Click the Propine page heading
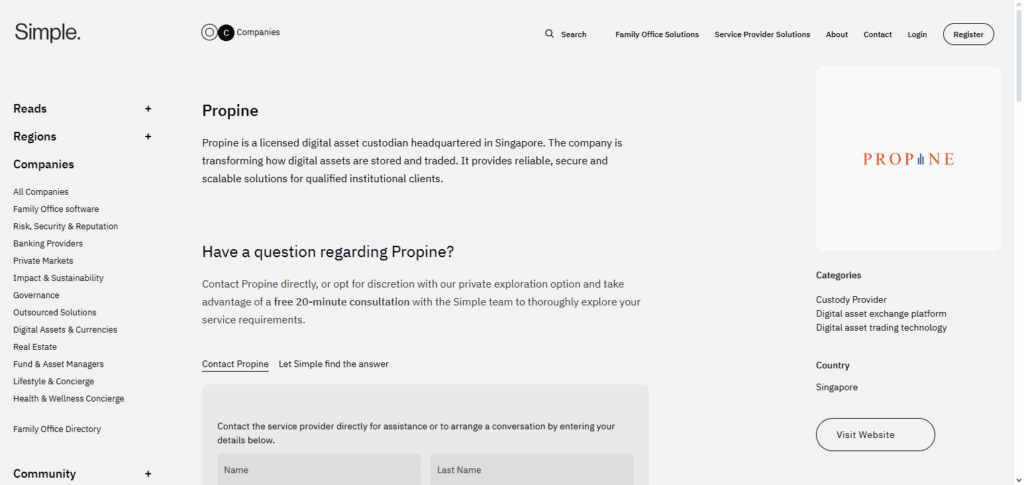 pos(230,111)
